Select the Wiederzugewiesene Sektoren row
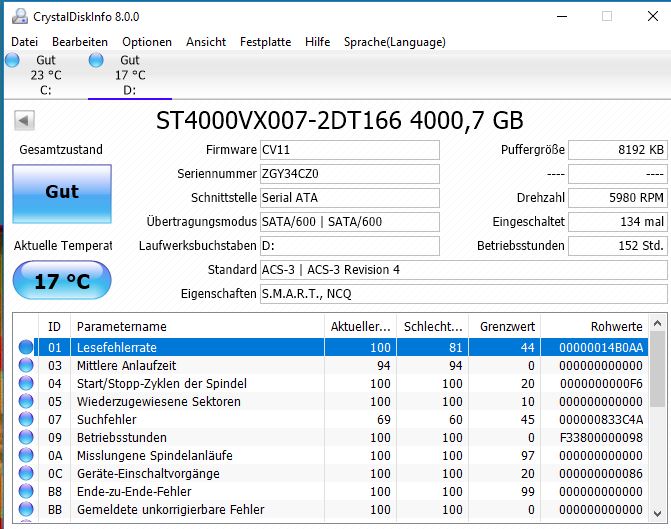The width and height of the screenshot is (671, 529). [331, 401]
